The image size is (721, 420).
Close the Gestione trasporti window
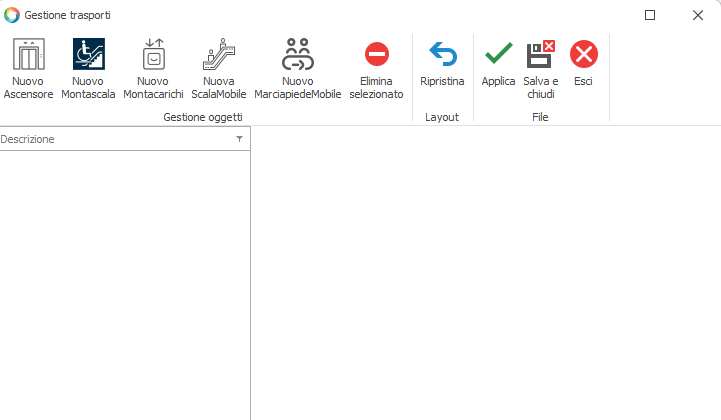pos(697,15)
